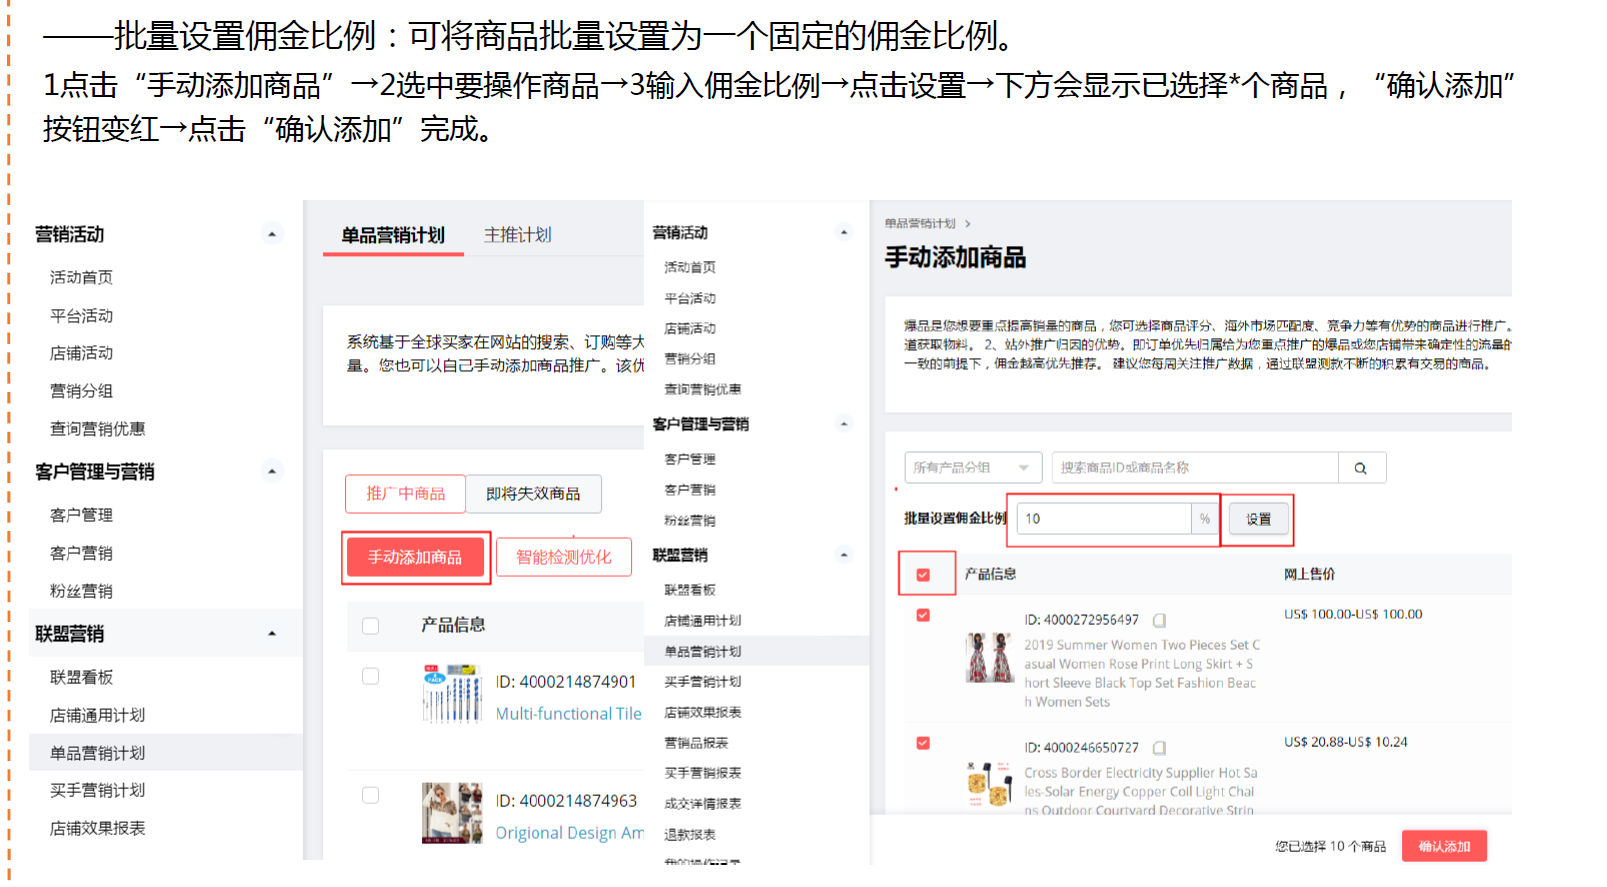Screen dimensions: 1607x887
Task: Open 退款报表 in middle sidebar
Action: (690, 834)
